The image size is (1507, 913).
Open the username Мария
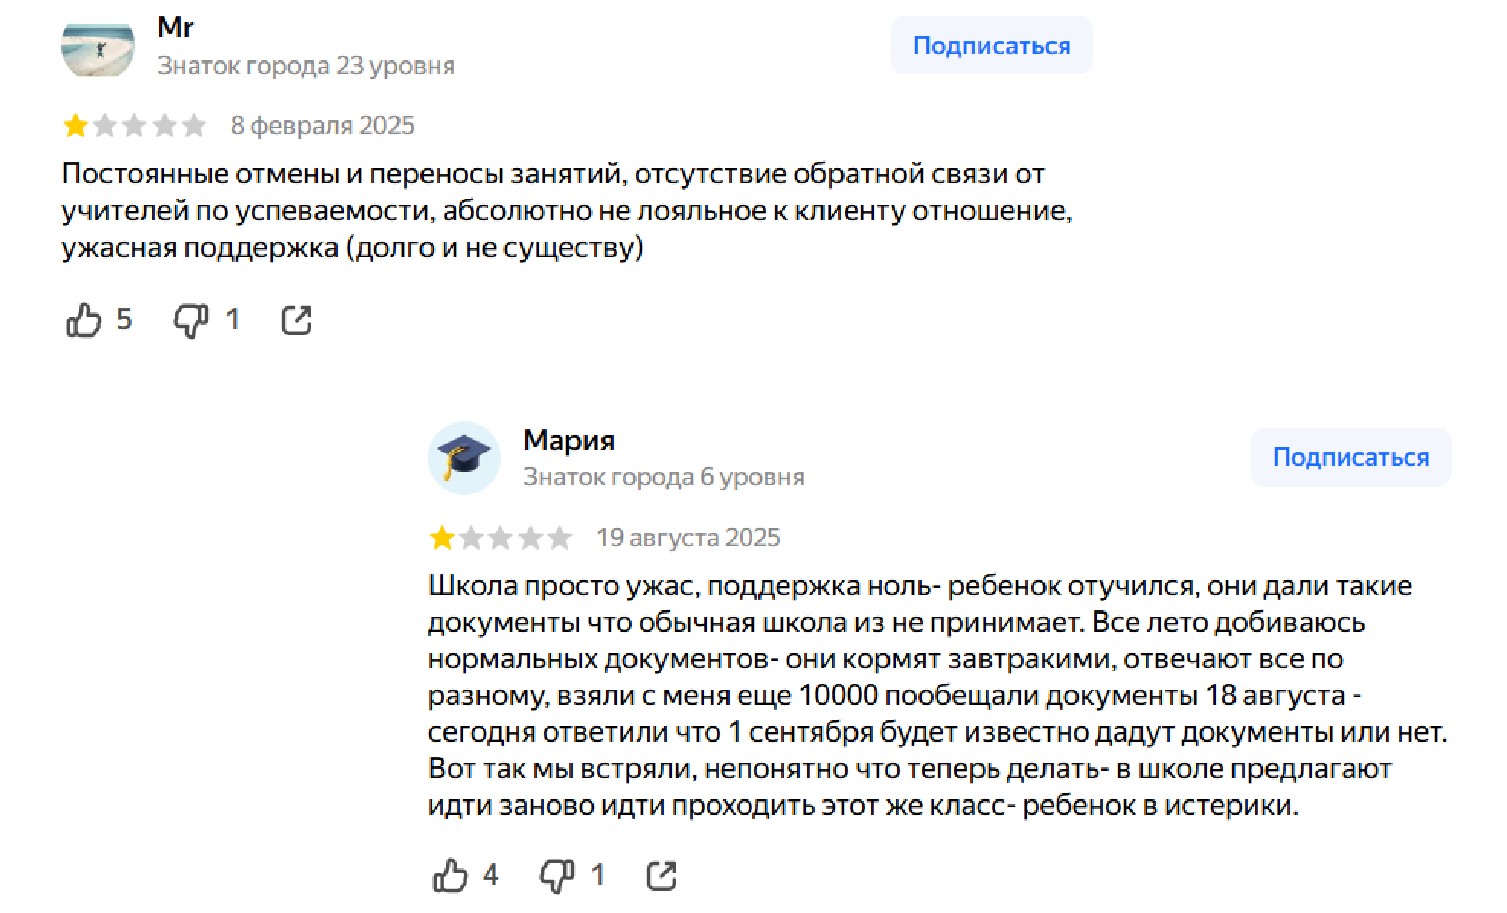(x=568, y=439)
